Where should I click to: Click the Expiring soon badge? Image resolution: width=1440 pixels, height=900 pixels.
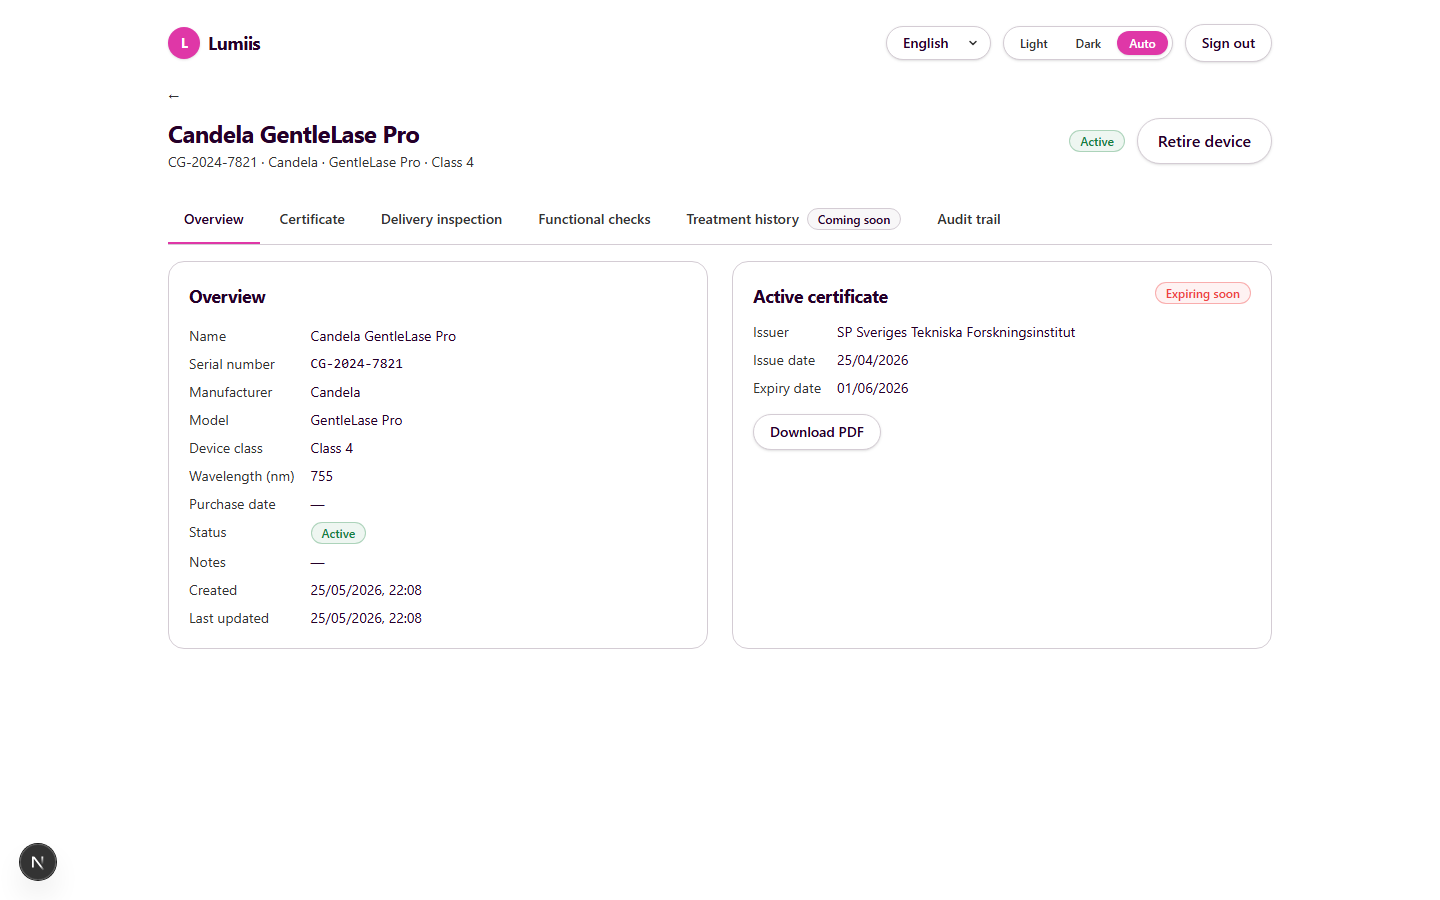1203,293
